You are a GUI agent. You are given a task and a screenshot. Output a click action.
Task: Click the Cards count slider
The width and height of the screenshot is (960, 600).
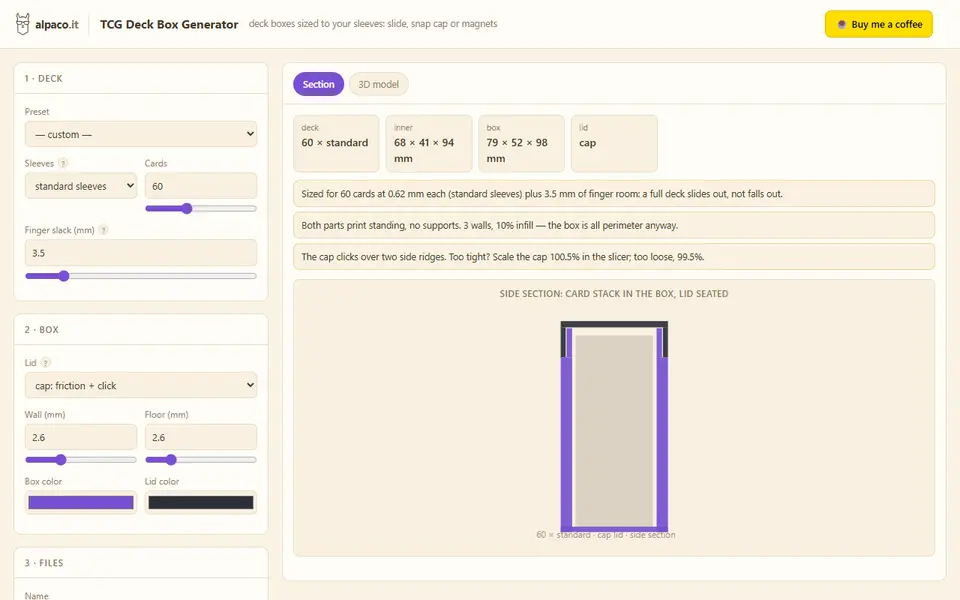pos(201,209)
